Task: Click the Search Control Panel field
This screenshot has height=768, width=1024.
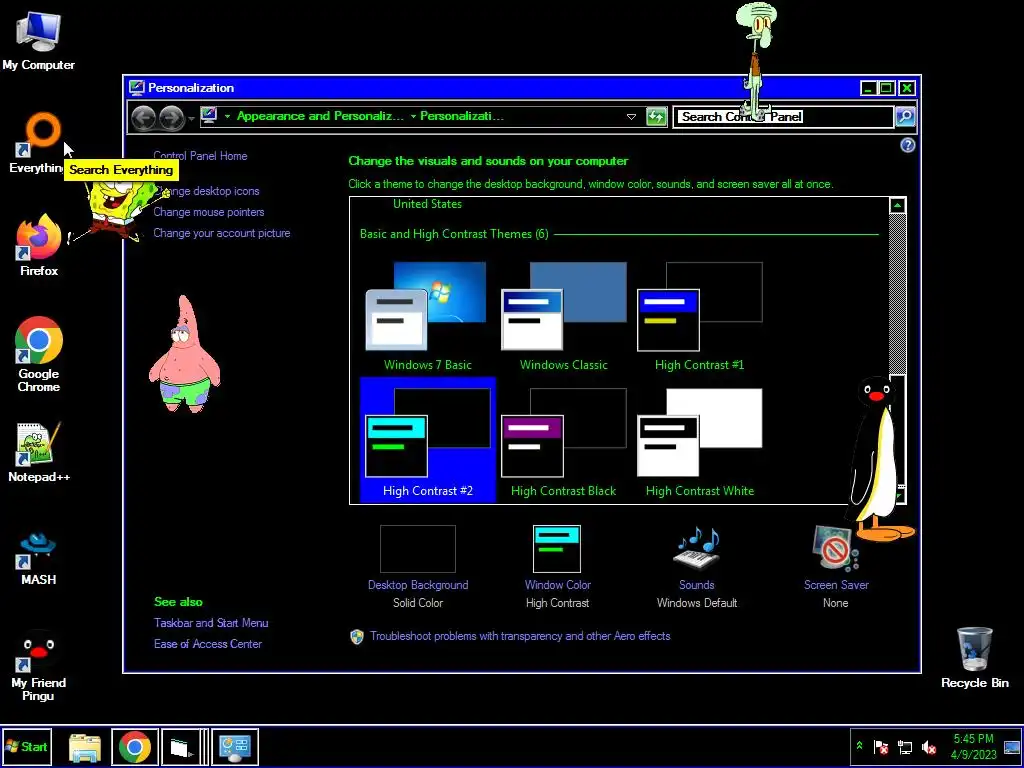Action: coord(783,117)
